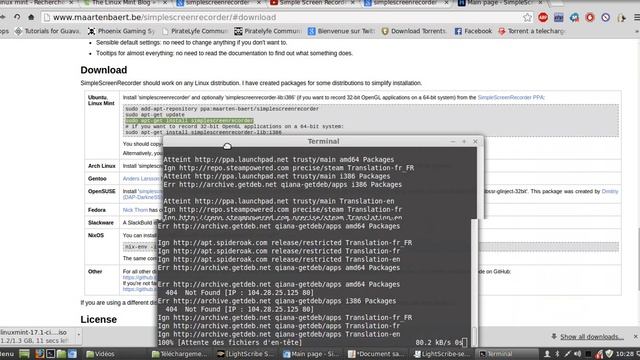
Task: Click the OpenSUSE row label
Action: click(x=102, y=191)
